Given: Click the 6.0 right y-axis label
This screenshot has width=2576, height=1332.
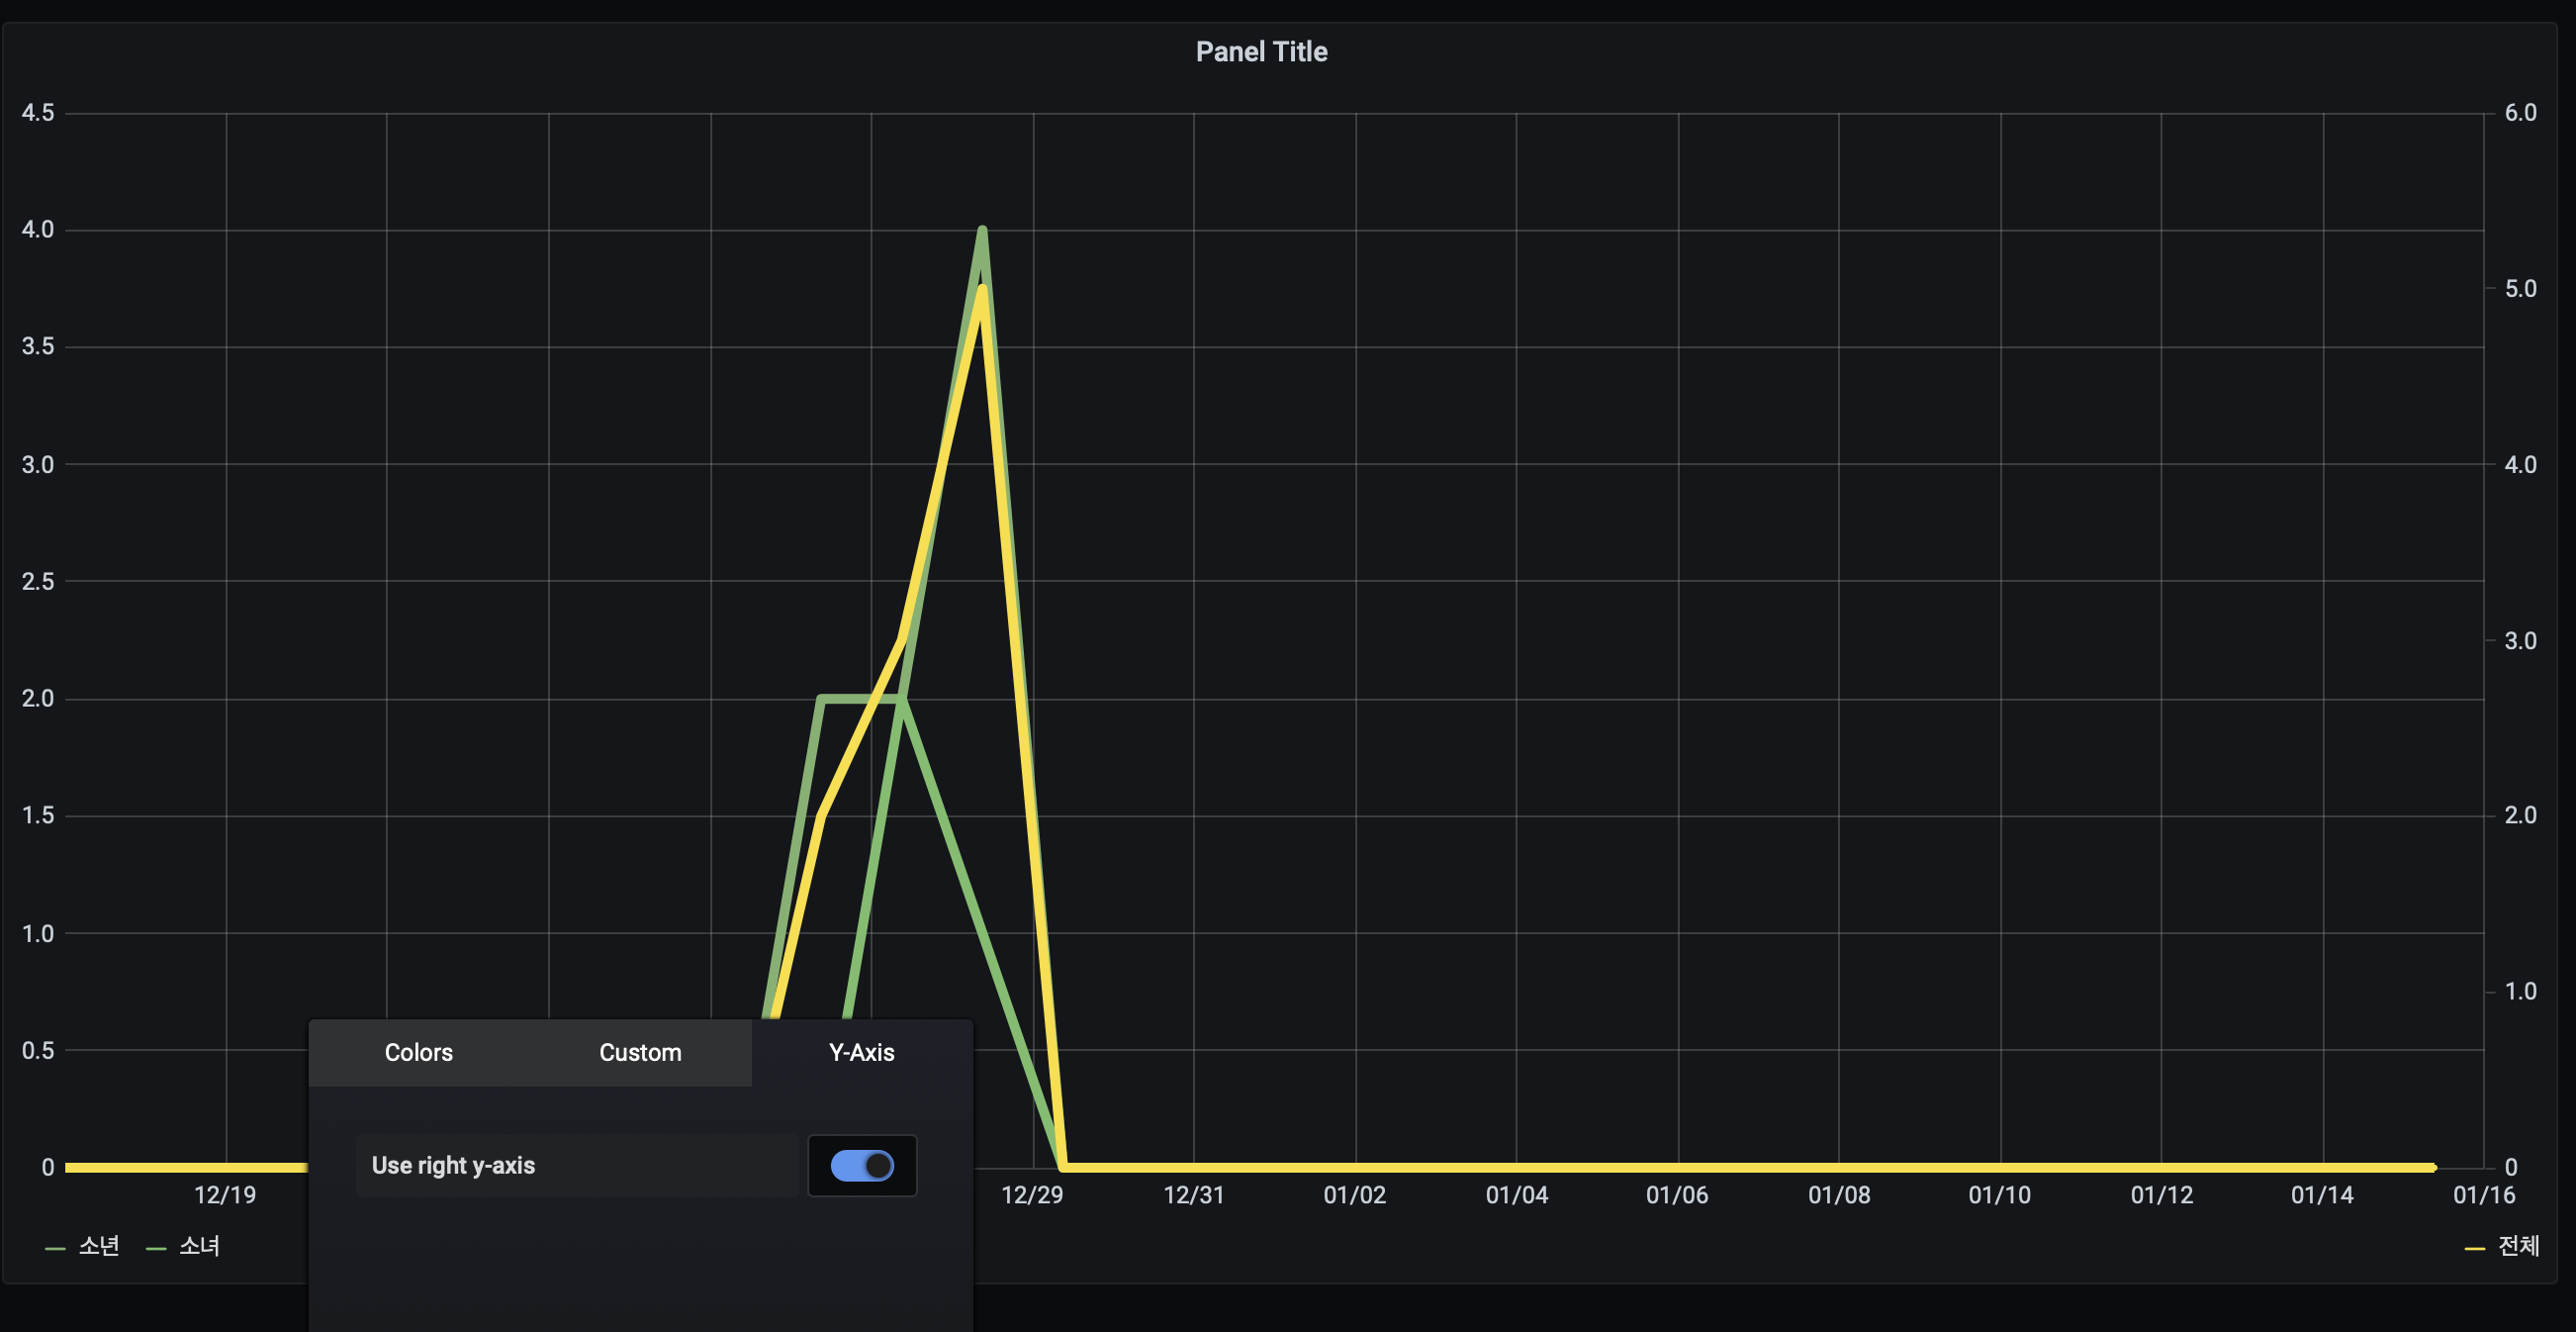Looking at the screenshot, I should (x=2520, y=113).
